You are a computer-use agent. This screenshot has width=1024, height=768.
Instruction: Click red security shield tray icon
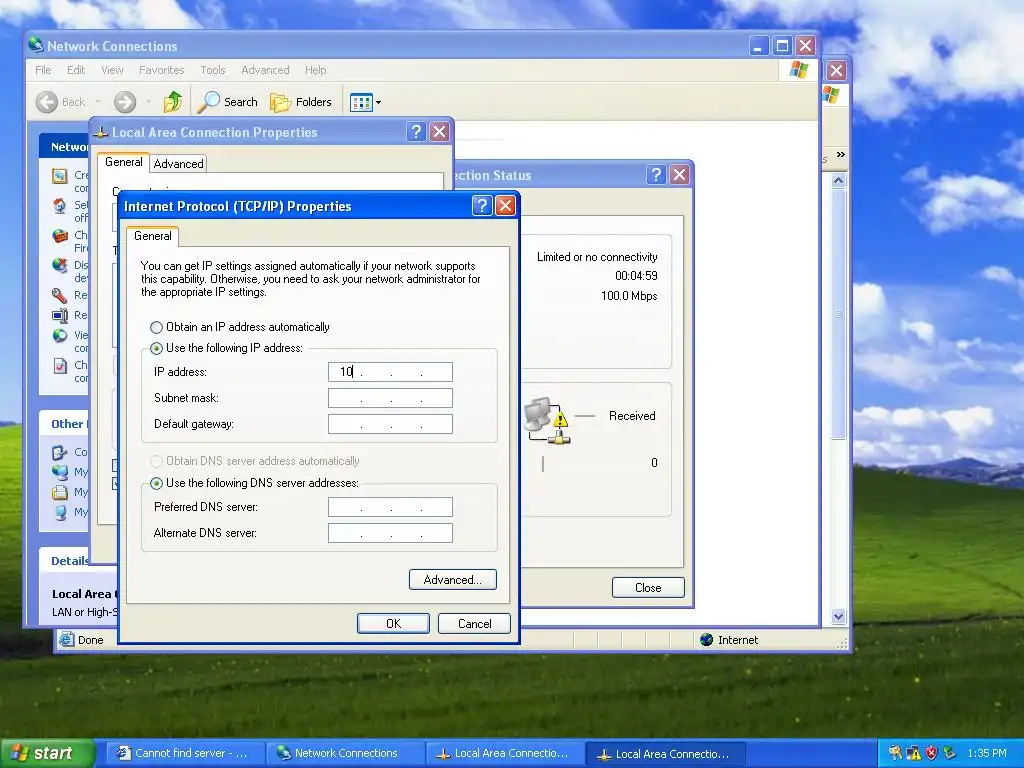(931, 753)
